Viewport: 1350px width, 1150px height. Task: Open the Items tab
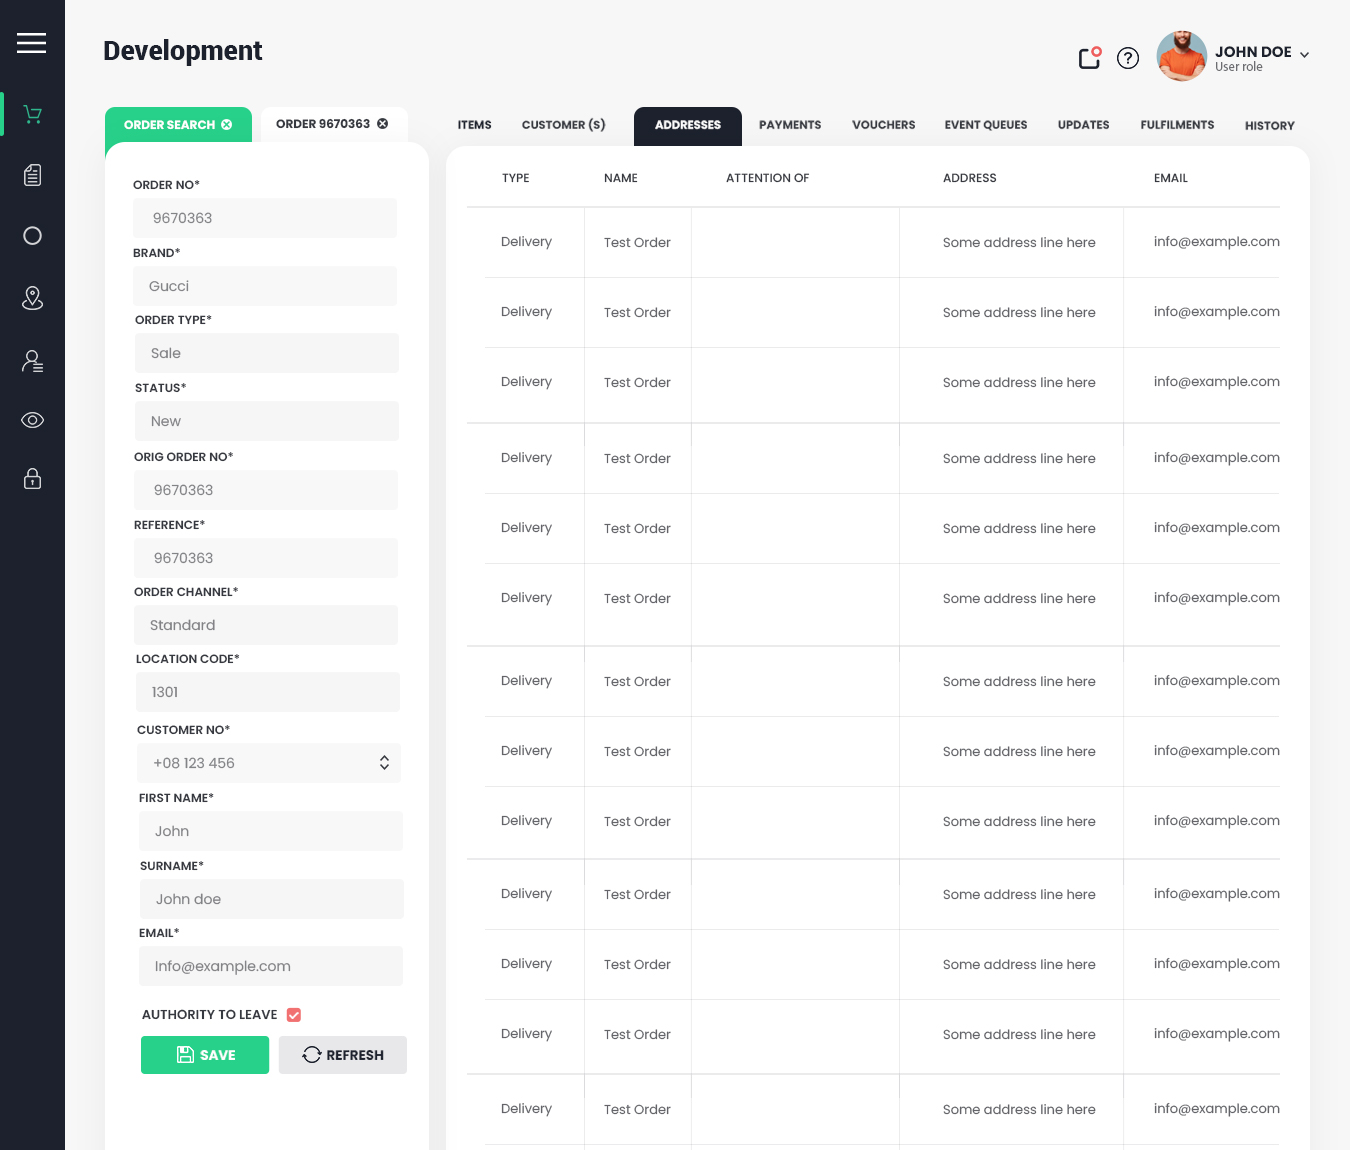click(475, 125)
